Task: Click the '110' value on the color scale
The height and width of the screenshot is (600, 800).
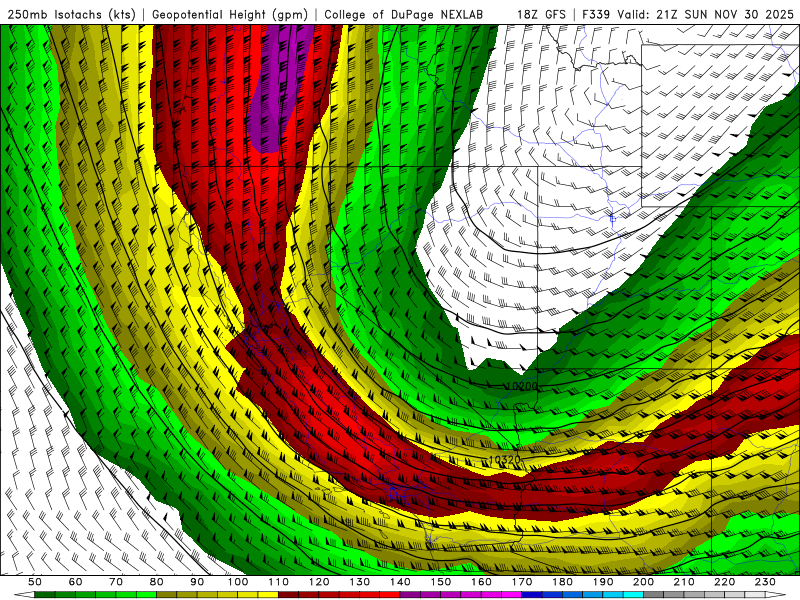Action: (279, 582)
